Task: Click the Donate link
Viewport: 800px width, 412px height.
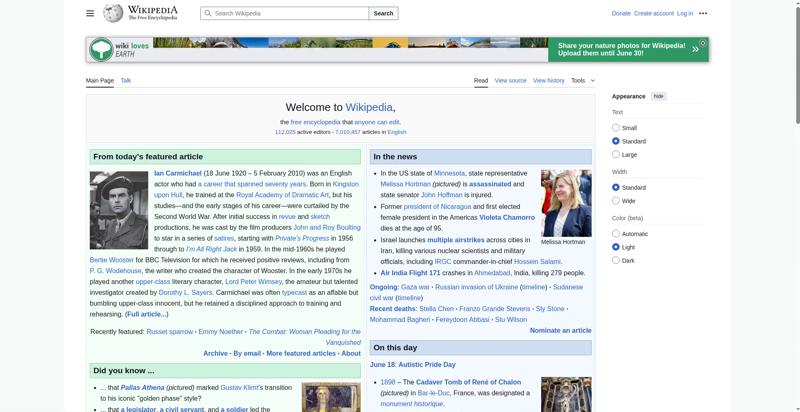Action: pos(621,13)
